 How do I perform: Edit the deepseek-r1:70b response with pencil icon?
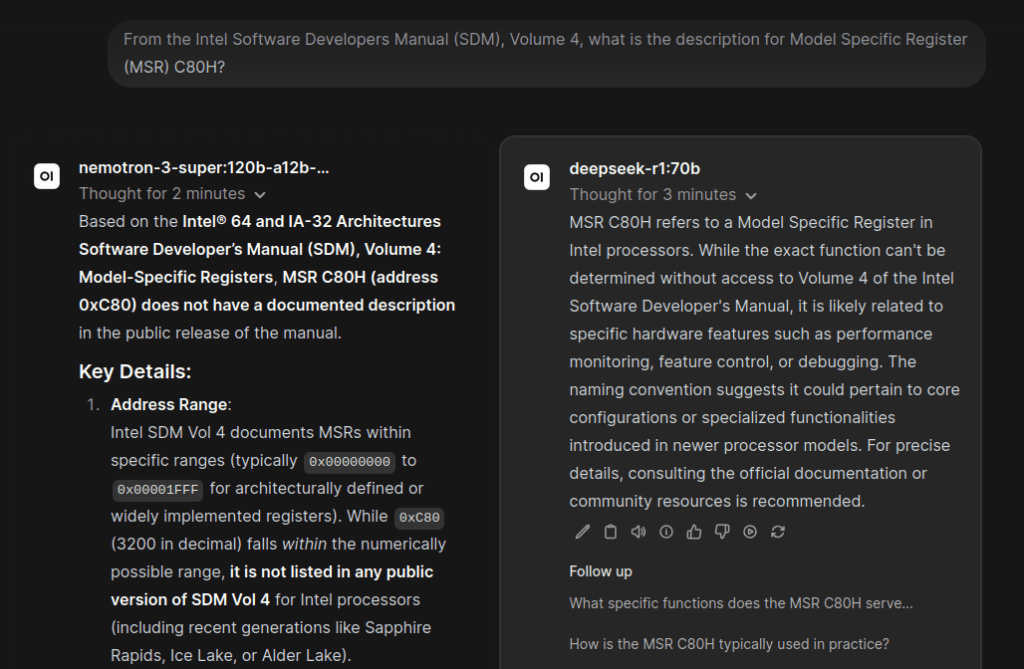[x=582, y=532]
